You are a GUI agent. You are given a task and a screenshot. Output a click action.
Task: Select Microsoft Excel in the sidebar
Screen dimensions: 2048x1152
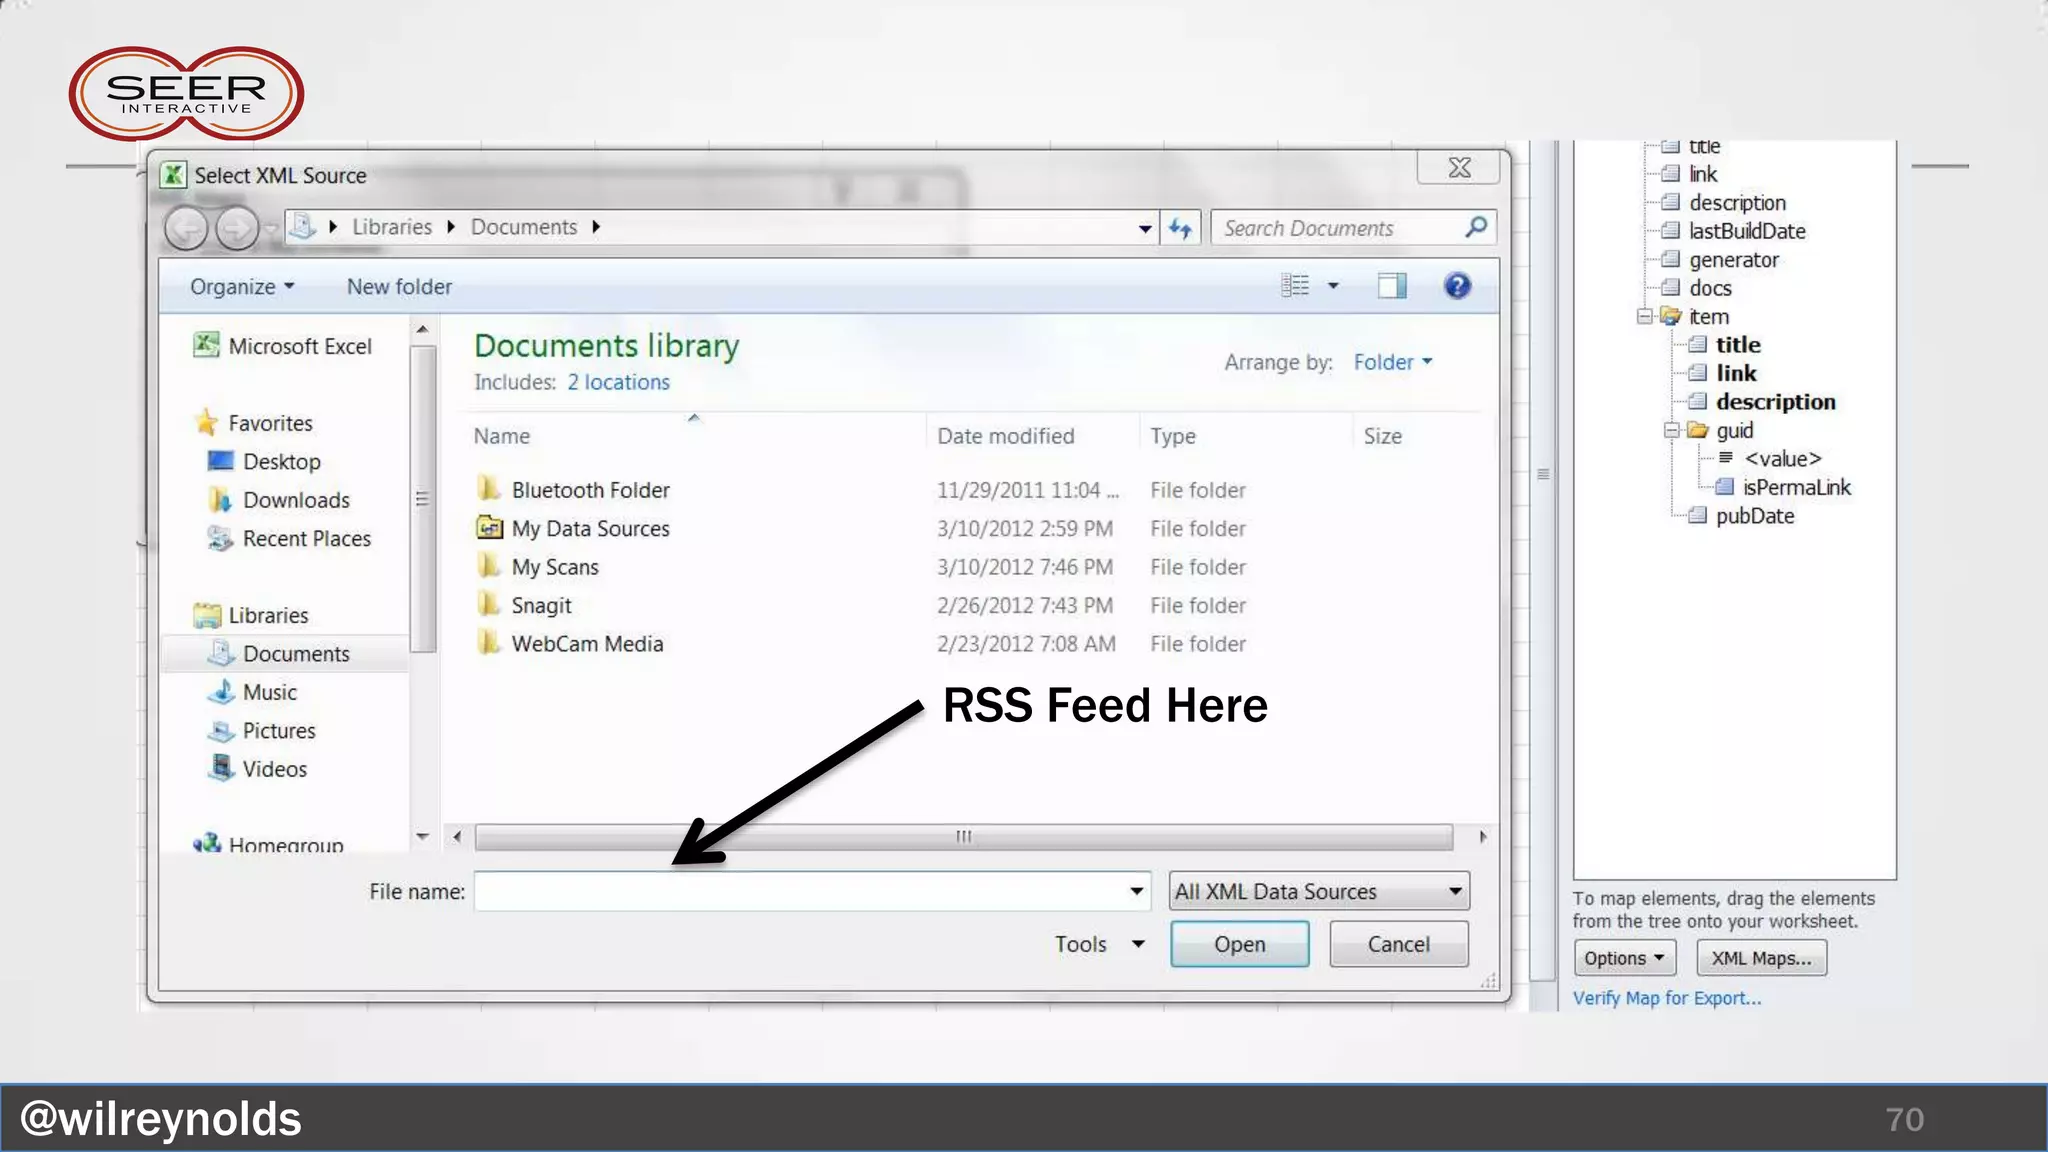coord(299,346)
